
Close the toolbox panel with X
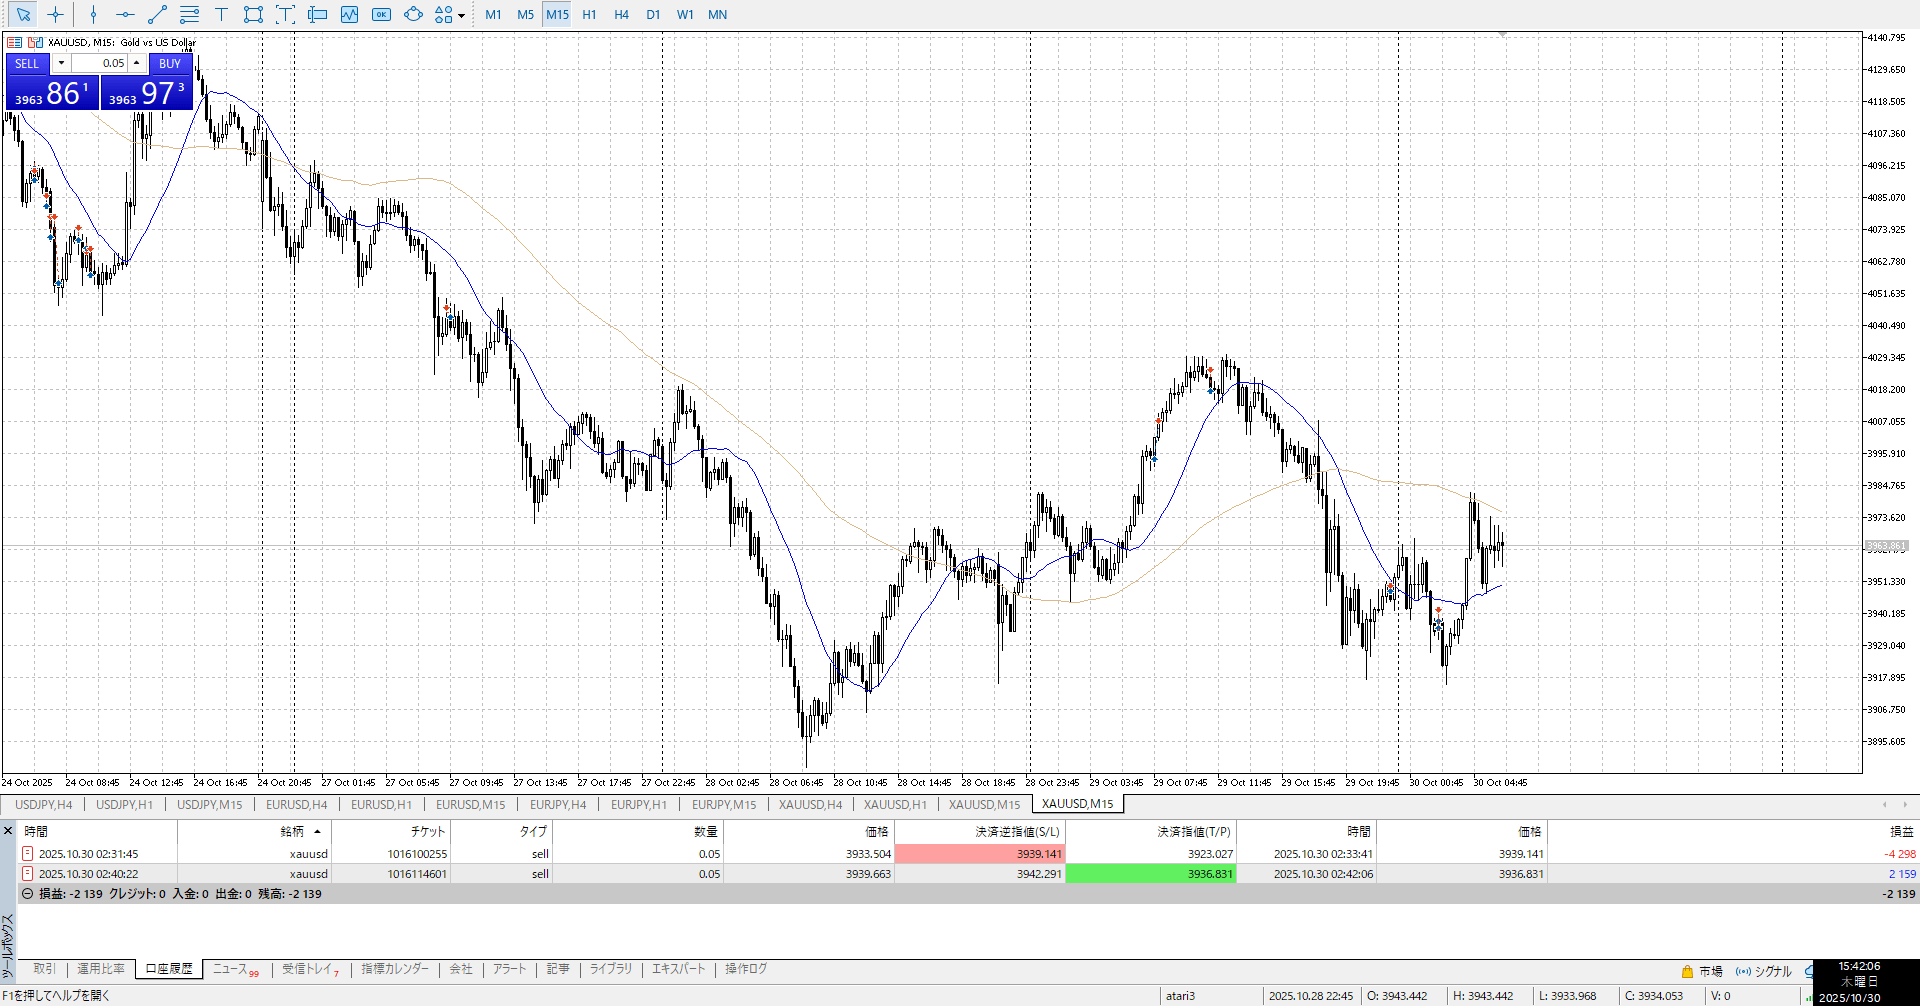pos(8,831)
